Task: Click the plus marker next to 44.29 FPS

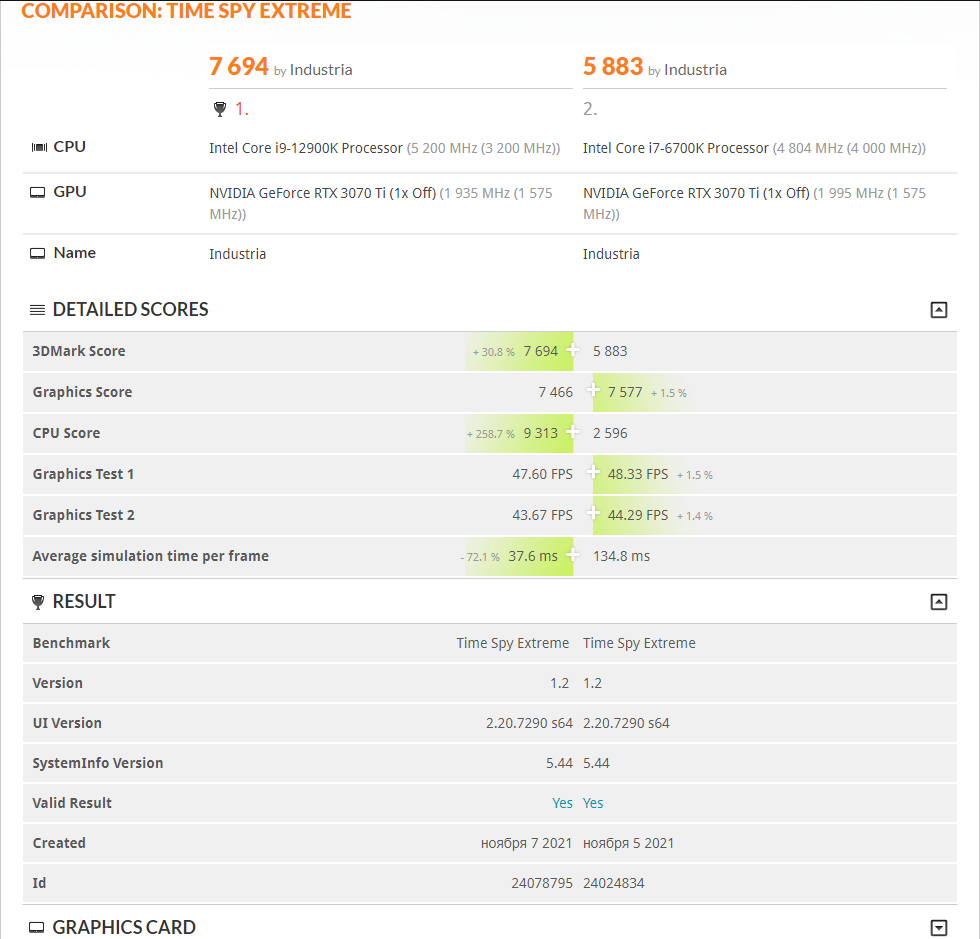Action: pos(593,513)
